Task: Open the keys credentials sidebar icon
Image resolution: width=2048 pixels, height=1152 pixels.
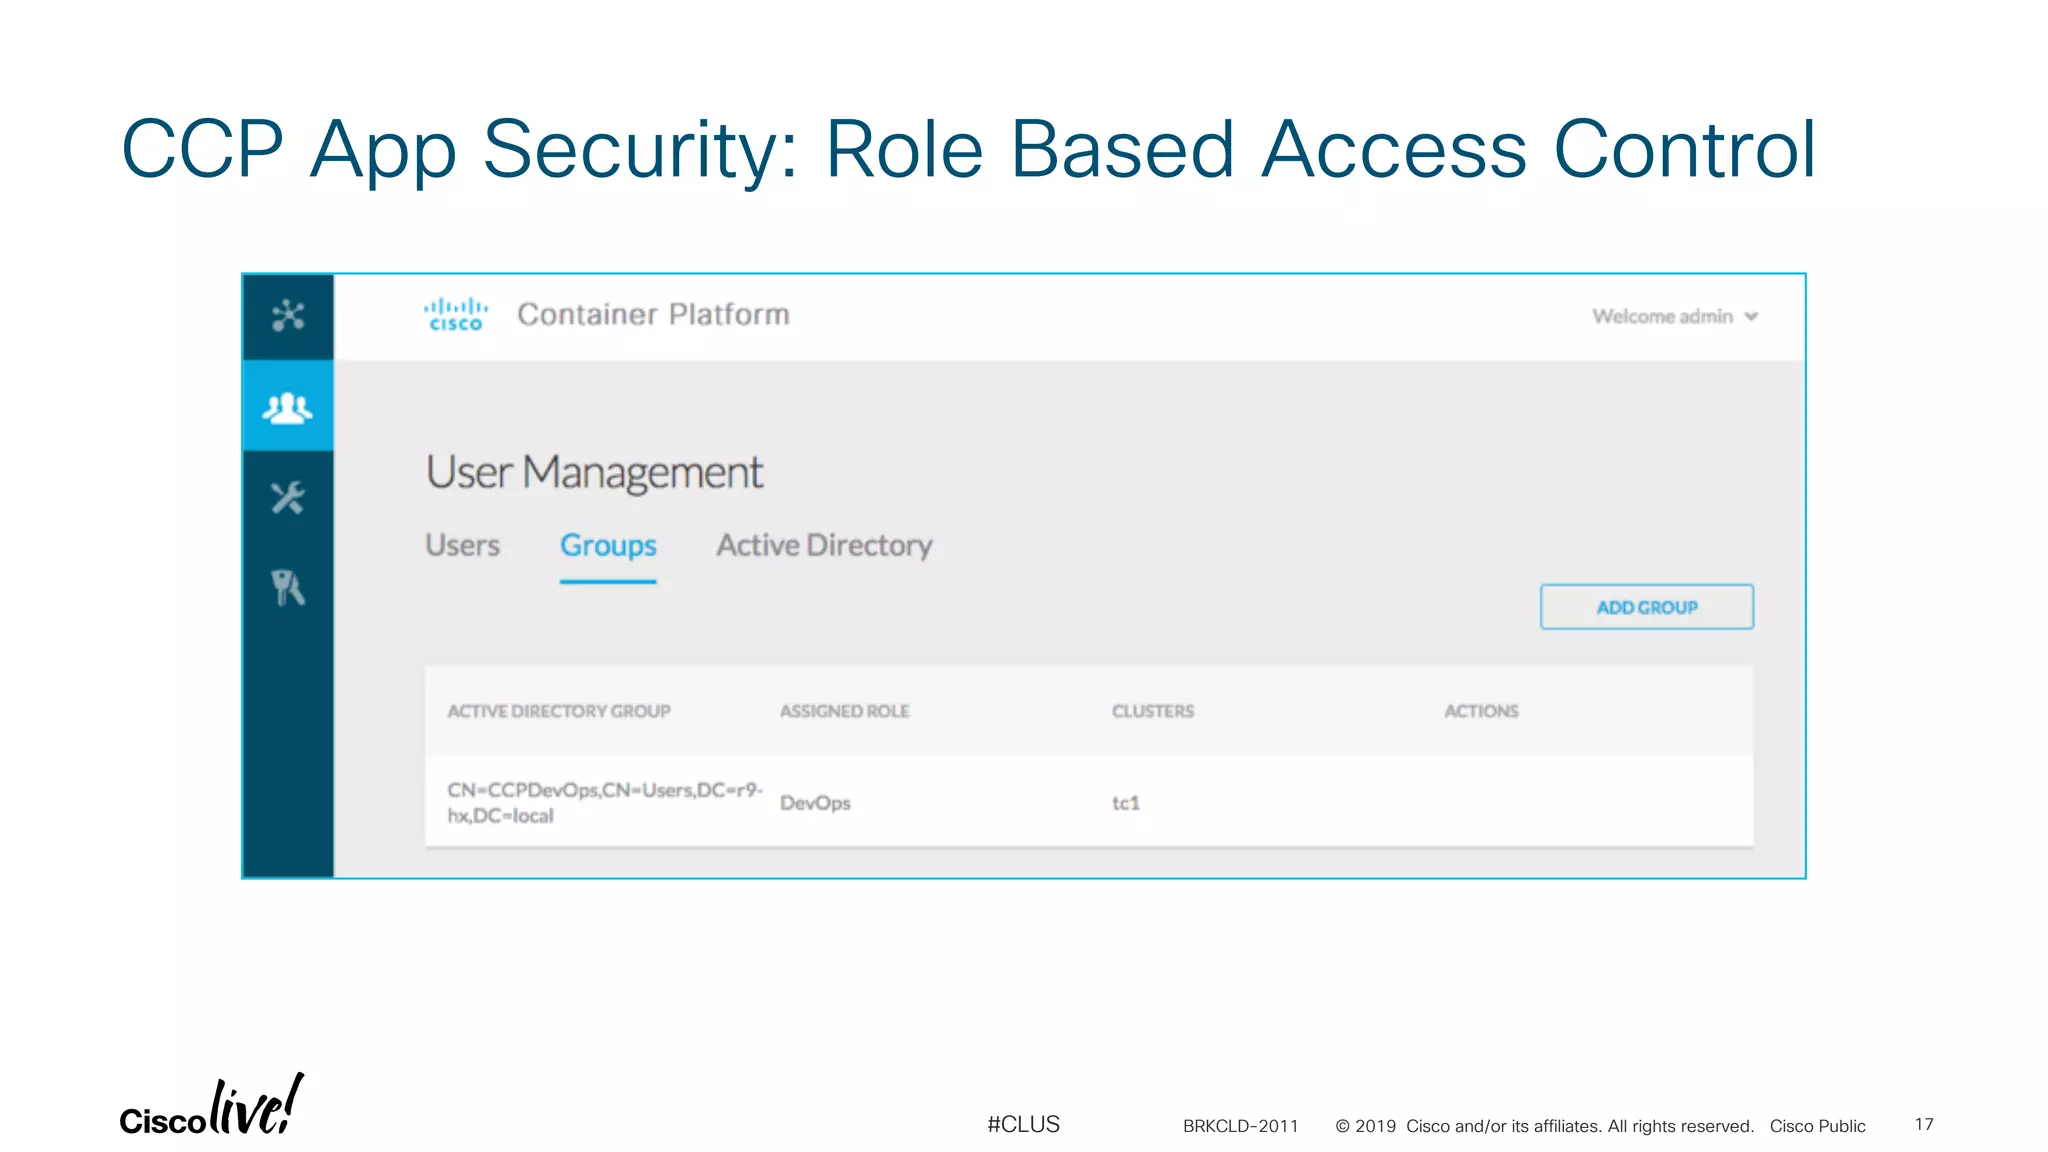Action: [x=288, y=588]
